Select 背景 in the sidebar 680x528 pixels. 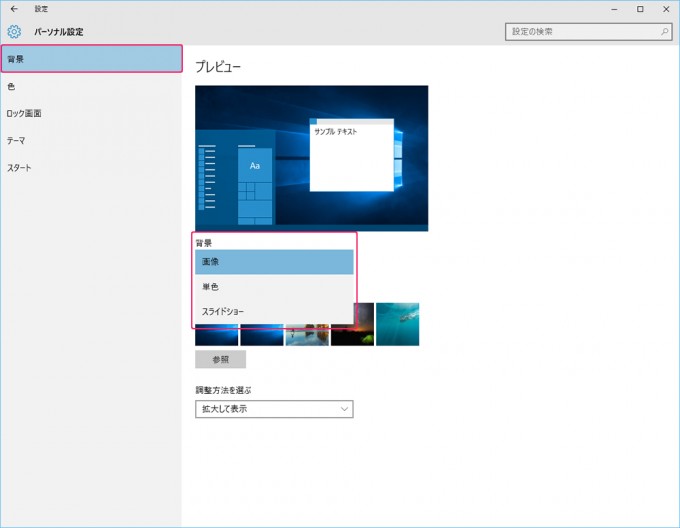[92, 59]
